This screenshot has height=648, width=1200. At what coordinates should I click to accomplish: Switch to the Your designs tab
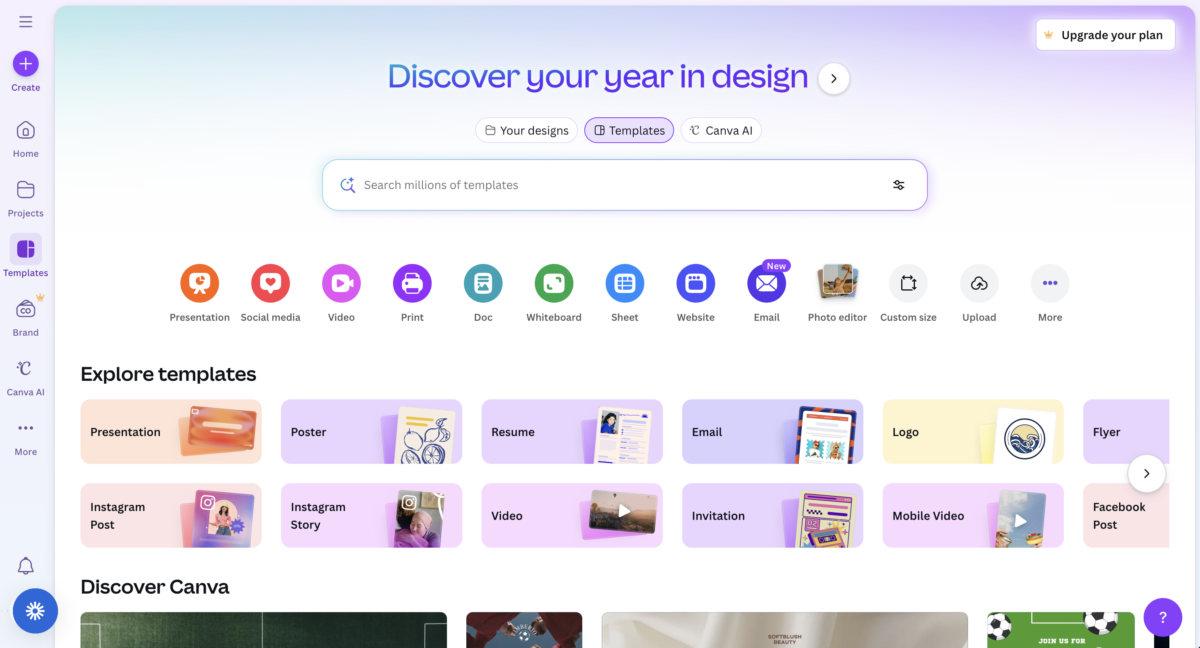[x=526, y=130]
